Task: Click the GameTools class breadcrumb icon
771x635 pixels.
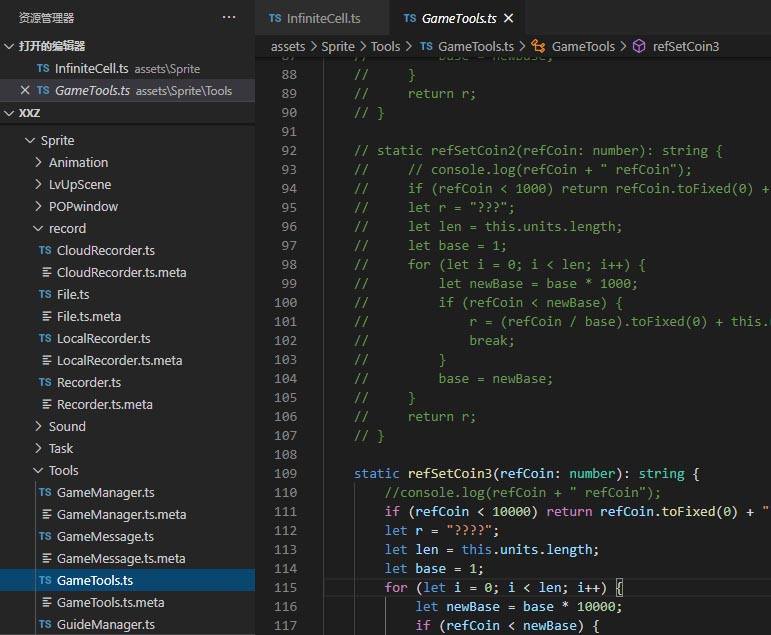Action: [537, 46]
